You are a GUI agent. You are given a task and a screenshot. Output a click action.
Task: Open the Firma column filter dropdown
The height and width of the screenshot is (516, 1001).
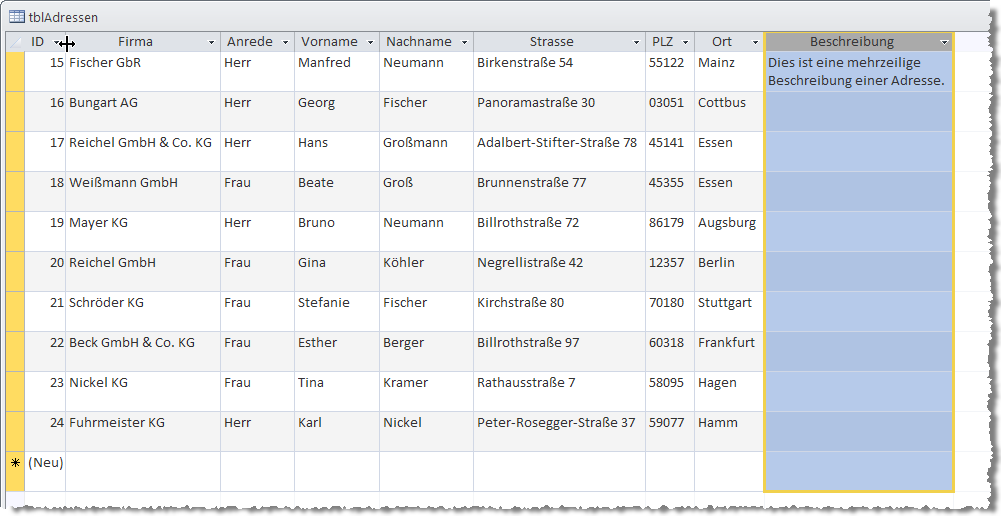tap(211, 43)
